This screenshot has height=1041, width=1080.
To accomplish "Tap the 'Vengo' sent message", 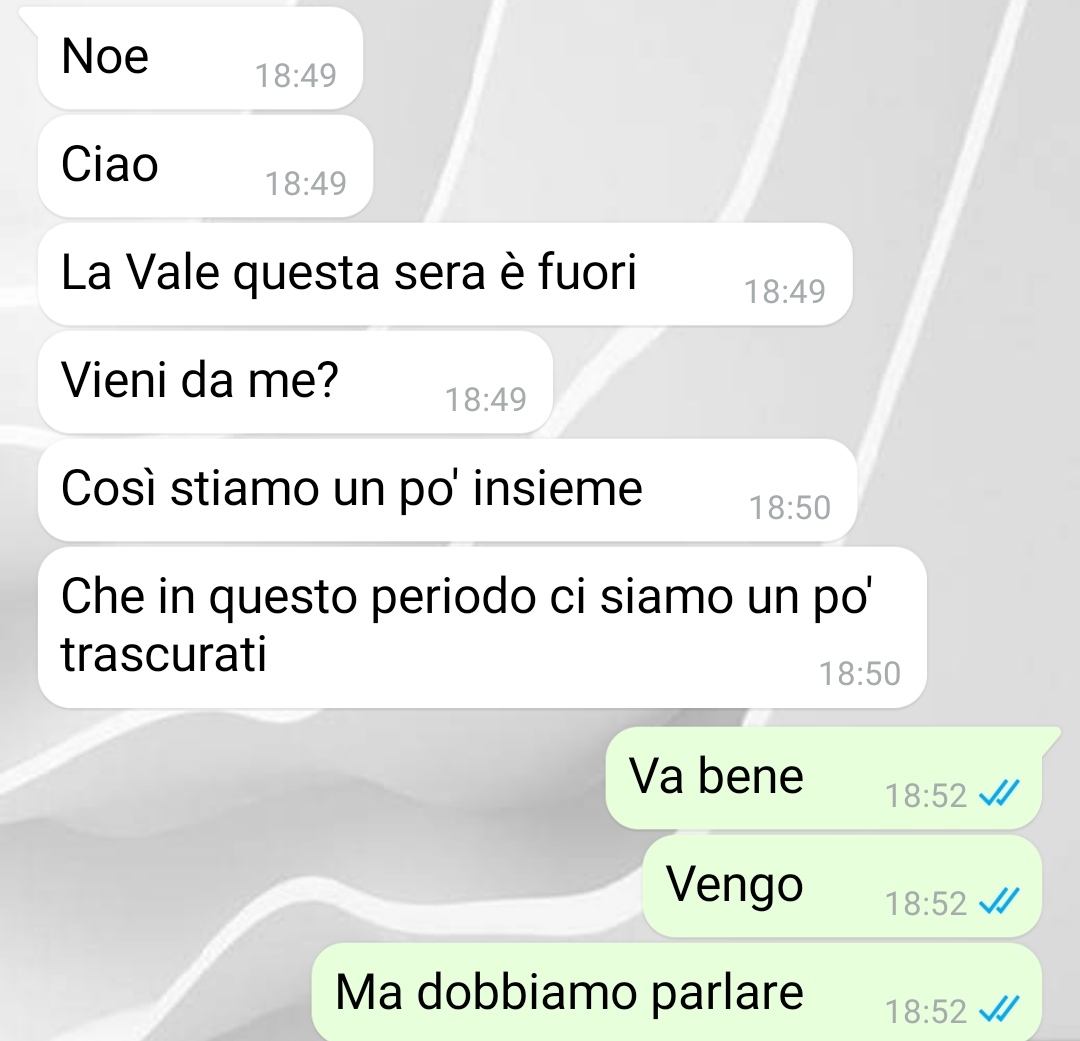I will point(842,886).
